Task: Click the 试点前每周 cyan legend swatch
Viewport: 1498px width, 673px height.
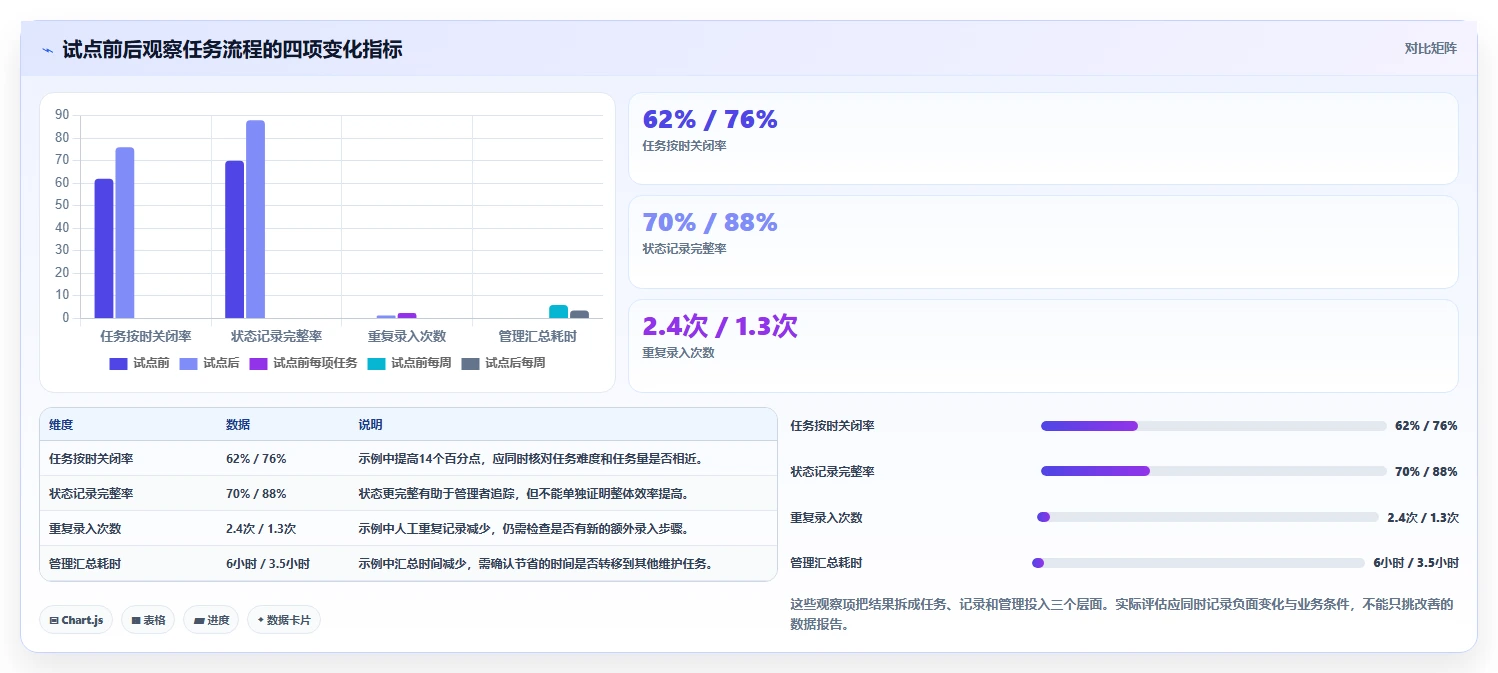Action: click(376, 364)
